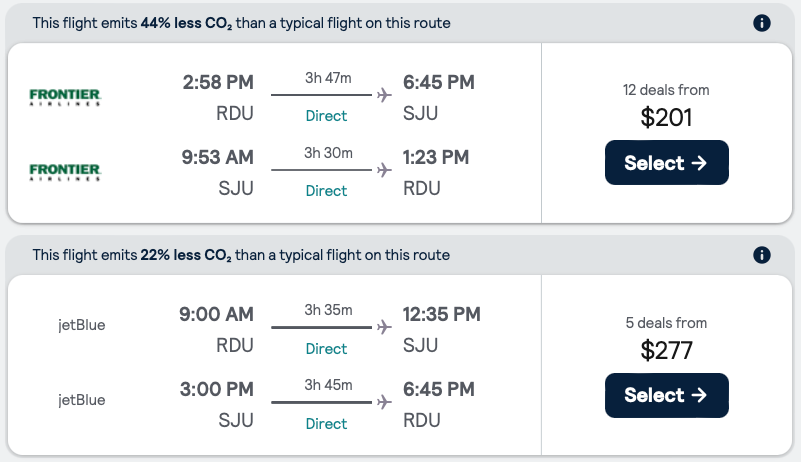Click the 44% less CO₂ emissions text
The height and width of the screenshot is (462, 801).
tap(241, 23)
